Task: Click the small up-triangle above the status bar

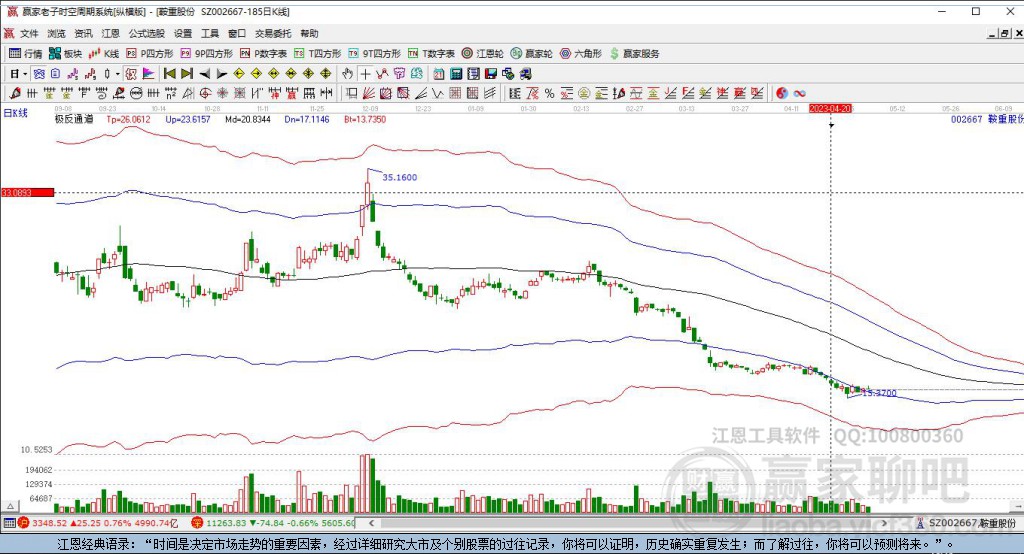Action: pos(10,506)
